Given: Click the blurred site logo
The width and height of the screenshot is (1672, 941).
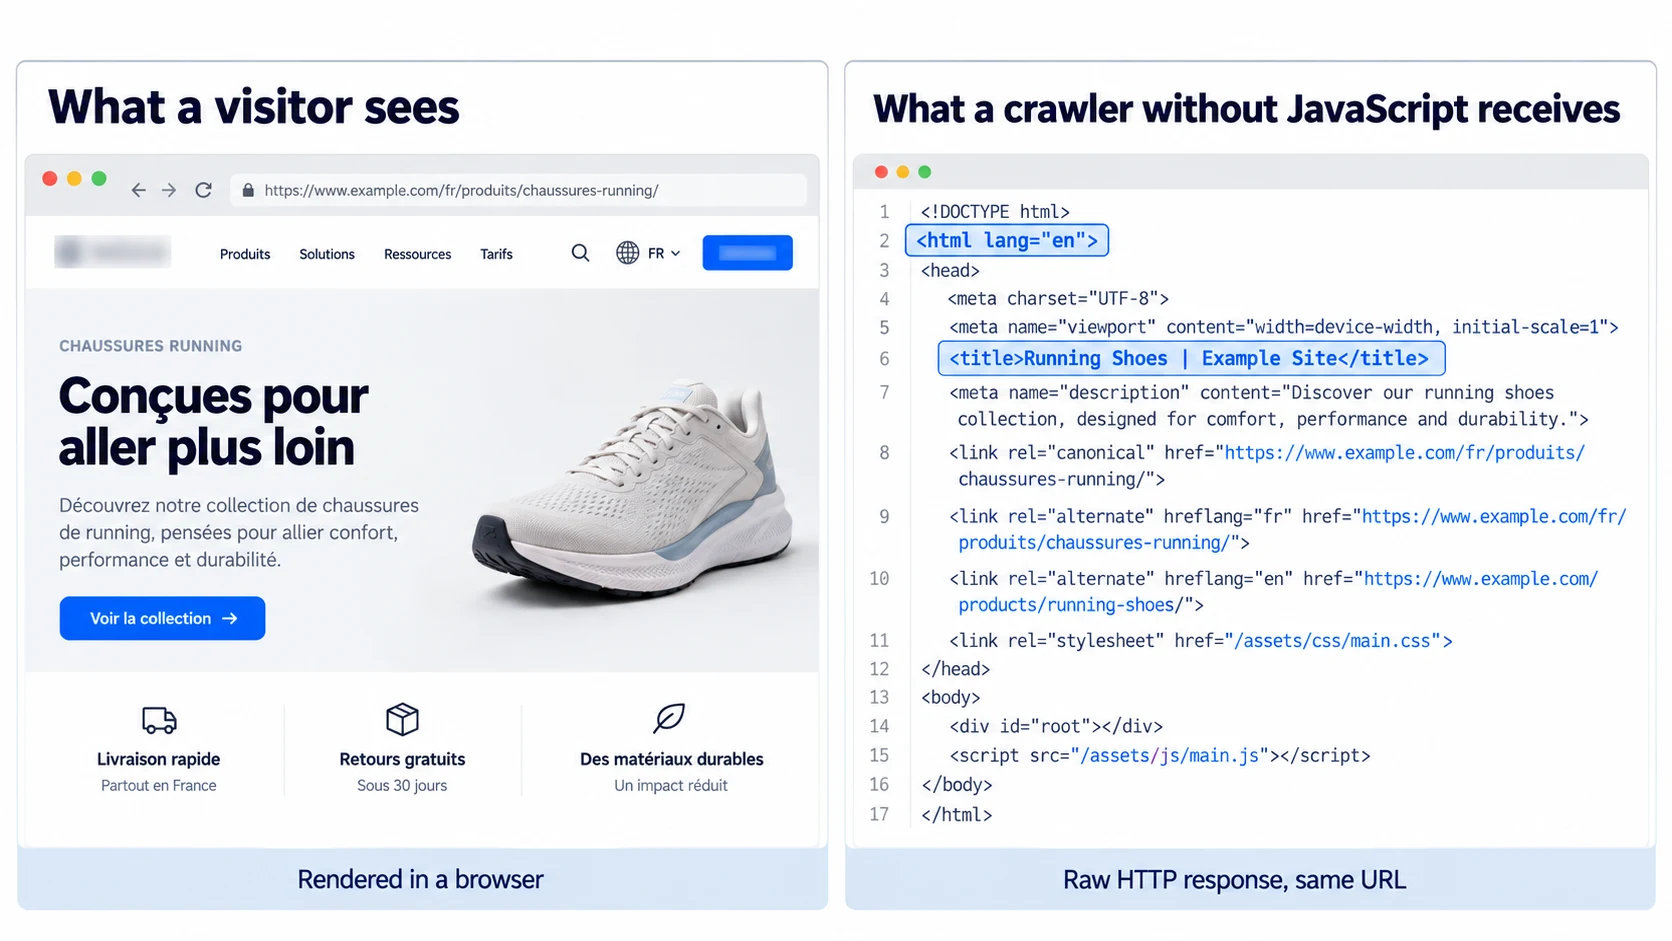Looking at the screenshot, I should point(112,252).
